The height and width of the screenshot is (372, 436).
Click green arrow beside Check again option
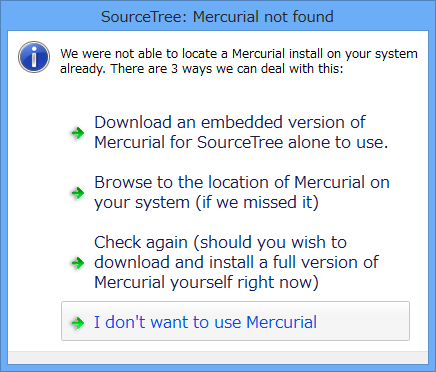(78, 263)
